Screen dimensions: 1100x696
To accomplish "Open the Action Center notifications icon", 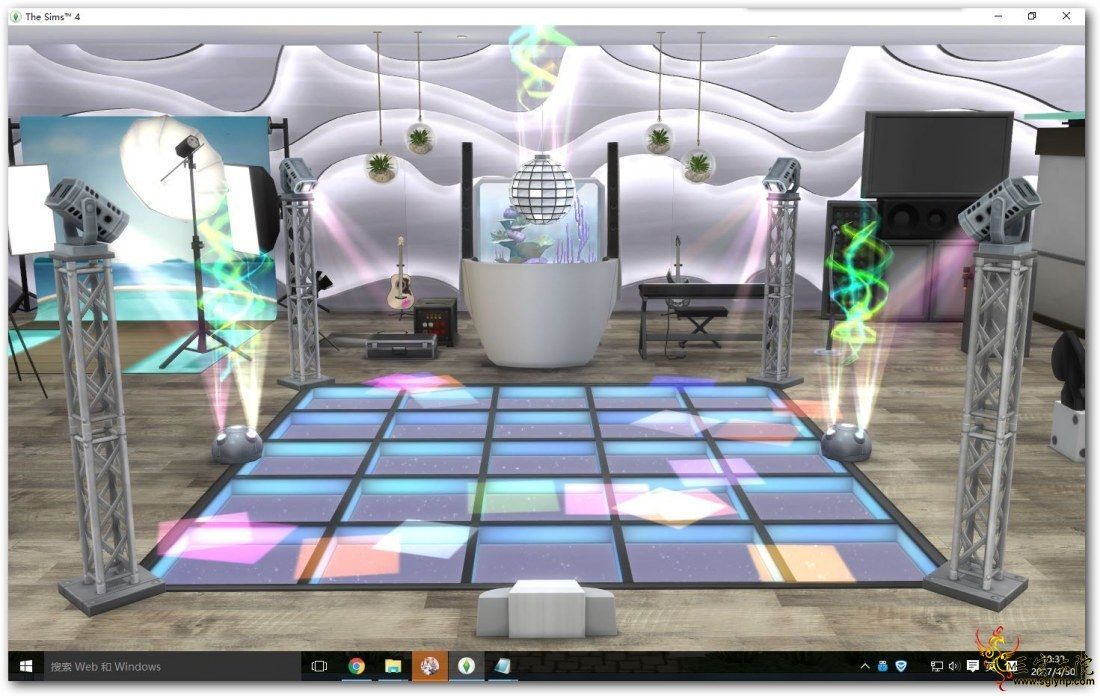I will click(x=972, y=666).
